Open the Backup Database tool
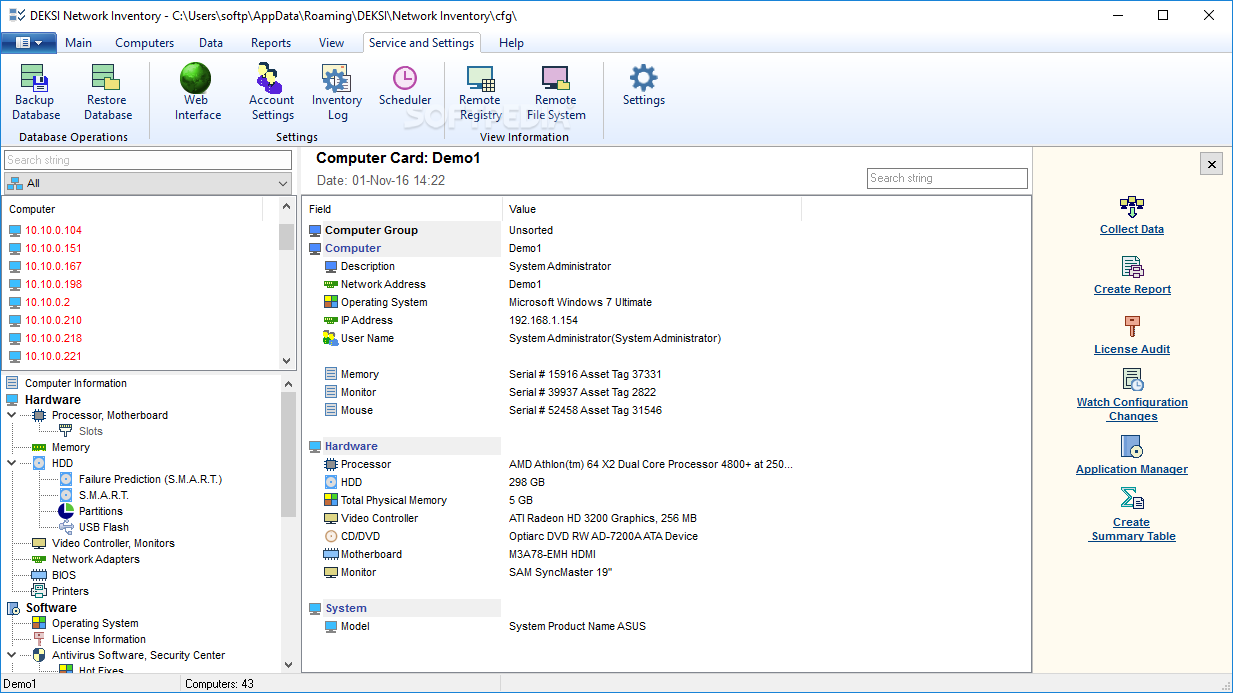Viewport: 1233px width, 693px height. coord(36,92)
